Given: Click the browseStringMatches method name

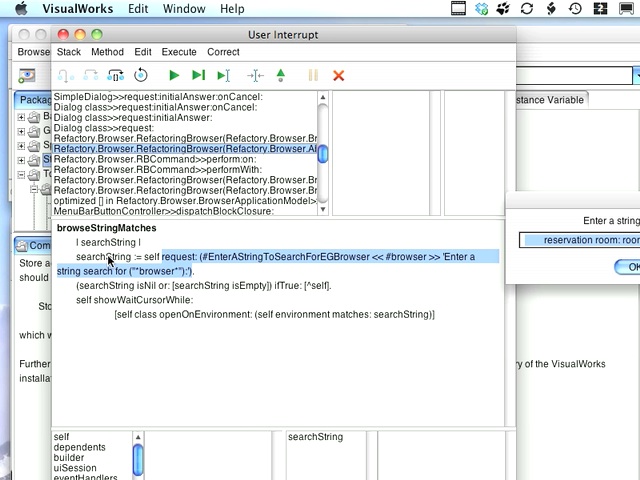Looking at the screenshot, I should 107,228.
